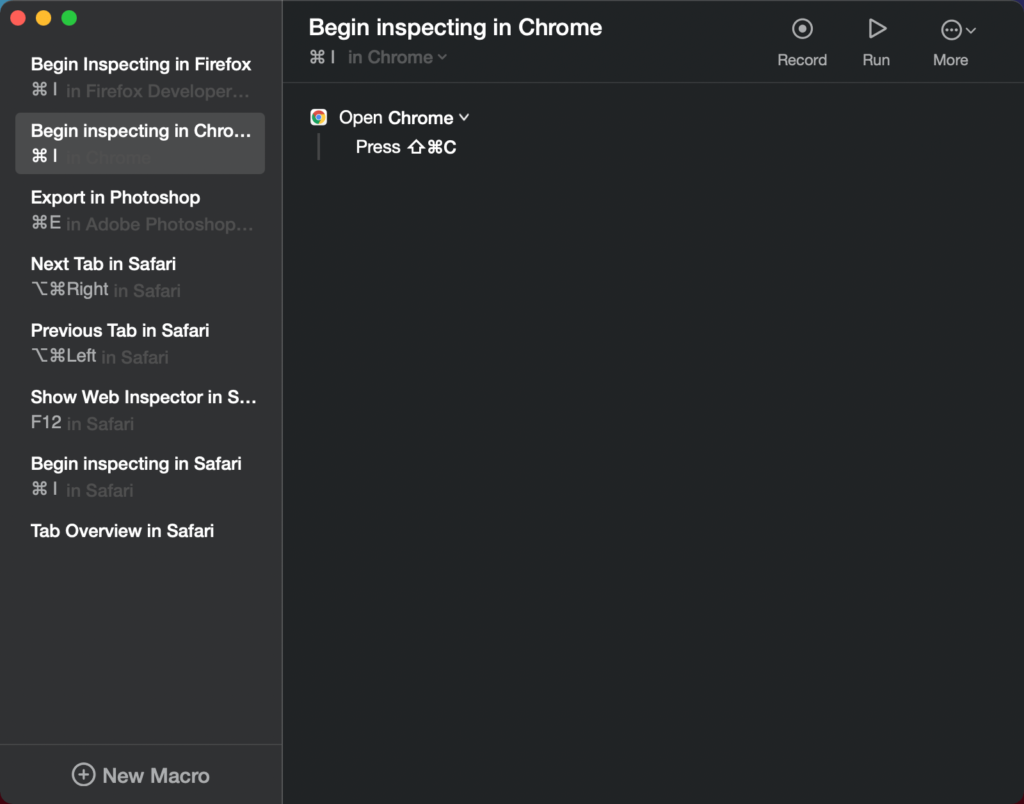The width and height of the screenshot is (1024, 804).
Task: Click the Chrome app icon in action
Action: pyautogui.click(x=319, y=118)
